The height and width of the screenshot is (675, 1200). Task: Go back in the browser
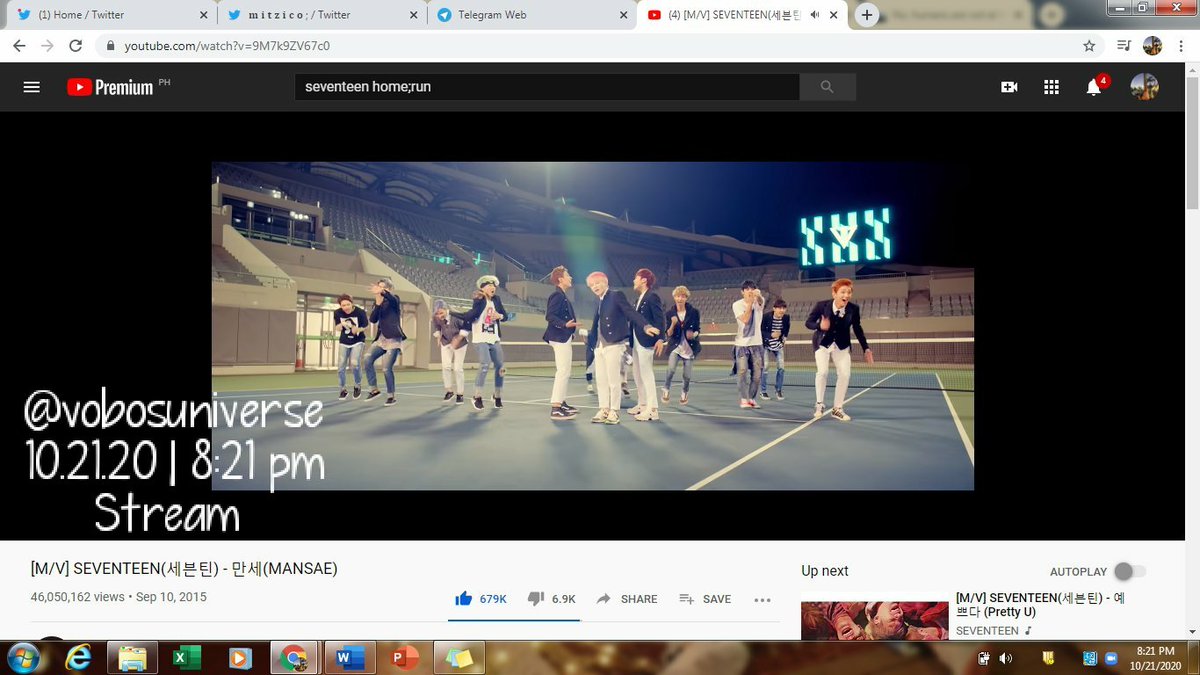pos(18,46)
